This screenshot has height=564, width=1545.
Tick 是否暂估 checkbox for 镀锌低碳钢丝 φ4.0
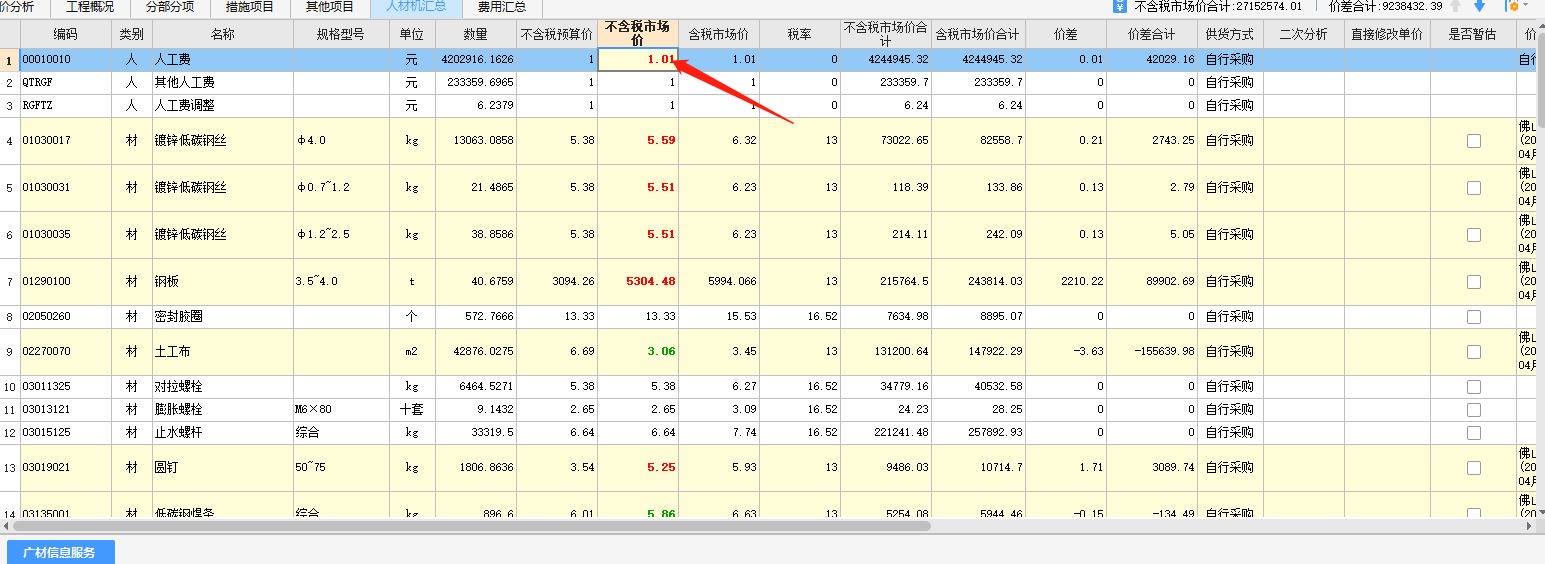pyautogui.click(x=1473, y=141)
